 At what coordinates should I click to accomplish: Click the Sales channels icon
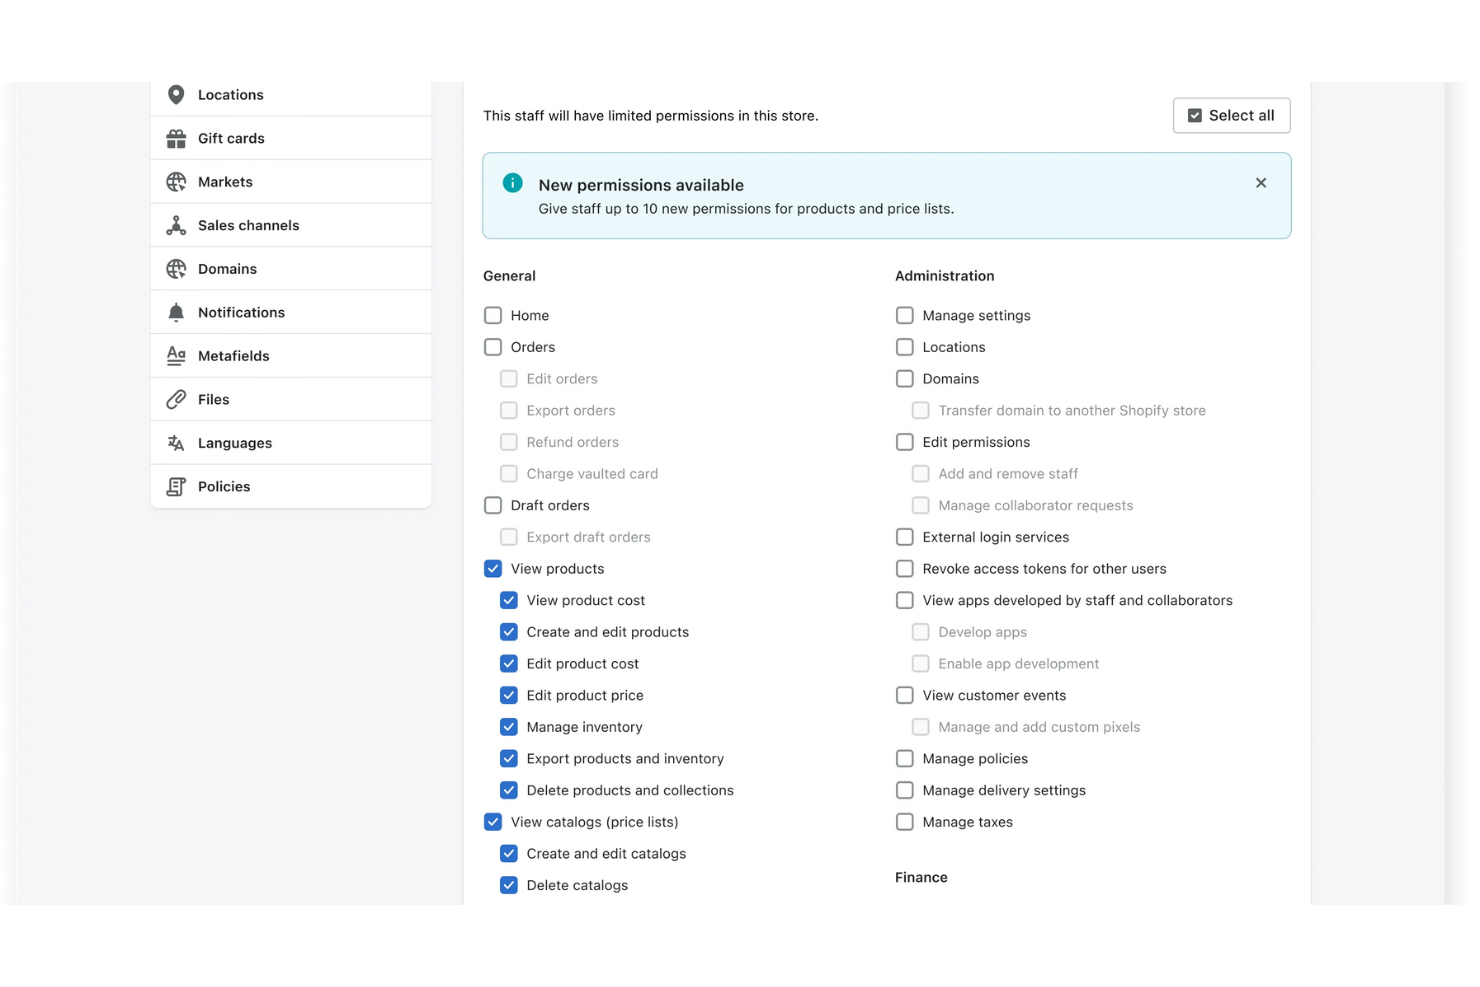[x=176, y=225]
